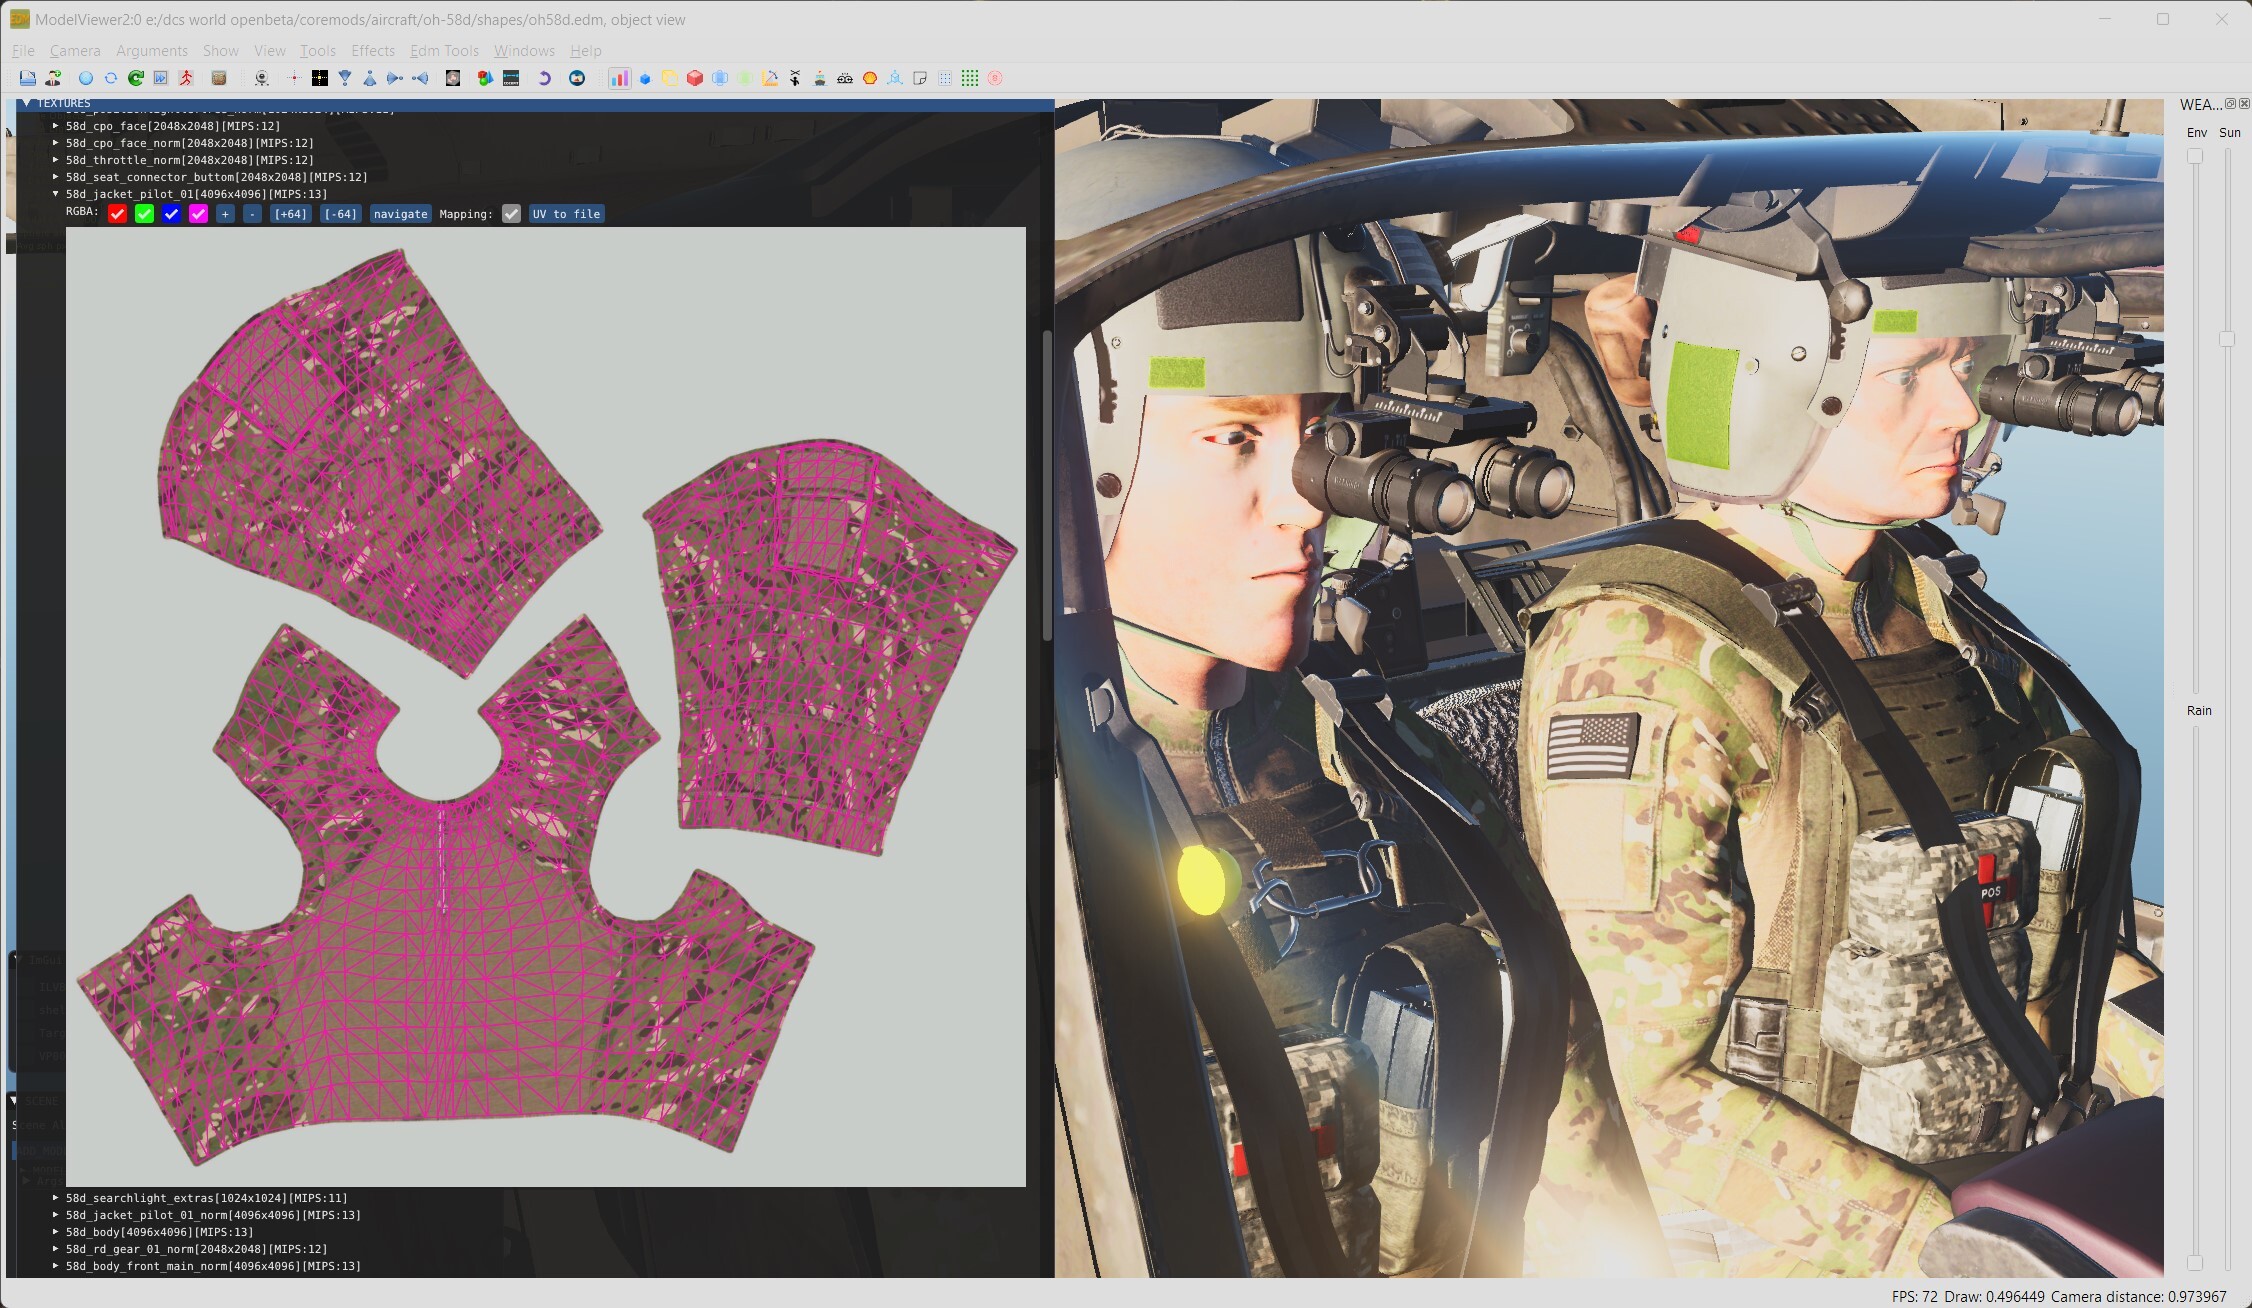Click the weather panel float/undock icon
2252x1308 pixels.
pyautogui.click(x=2230, y=104)
